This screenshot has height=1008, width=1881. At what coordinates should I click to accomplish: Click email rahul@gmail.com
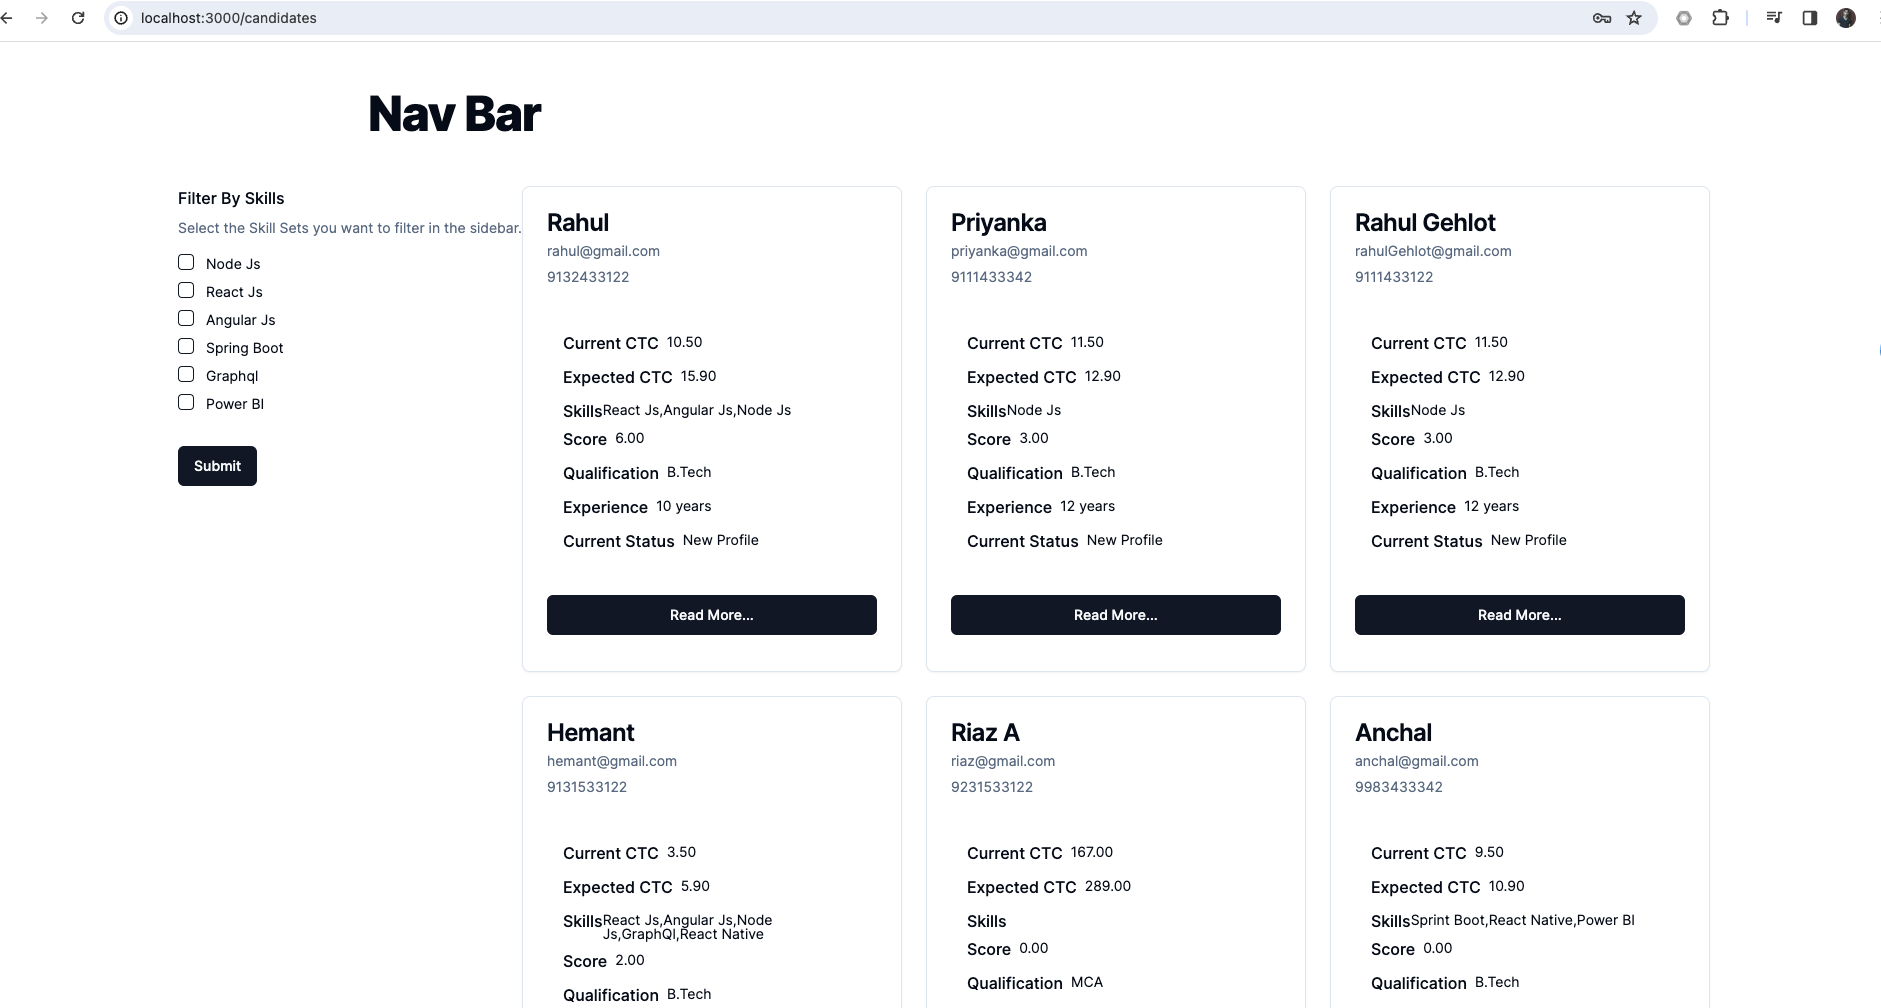603,251
